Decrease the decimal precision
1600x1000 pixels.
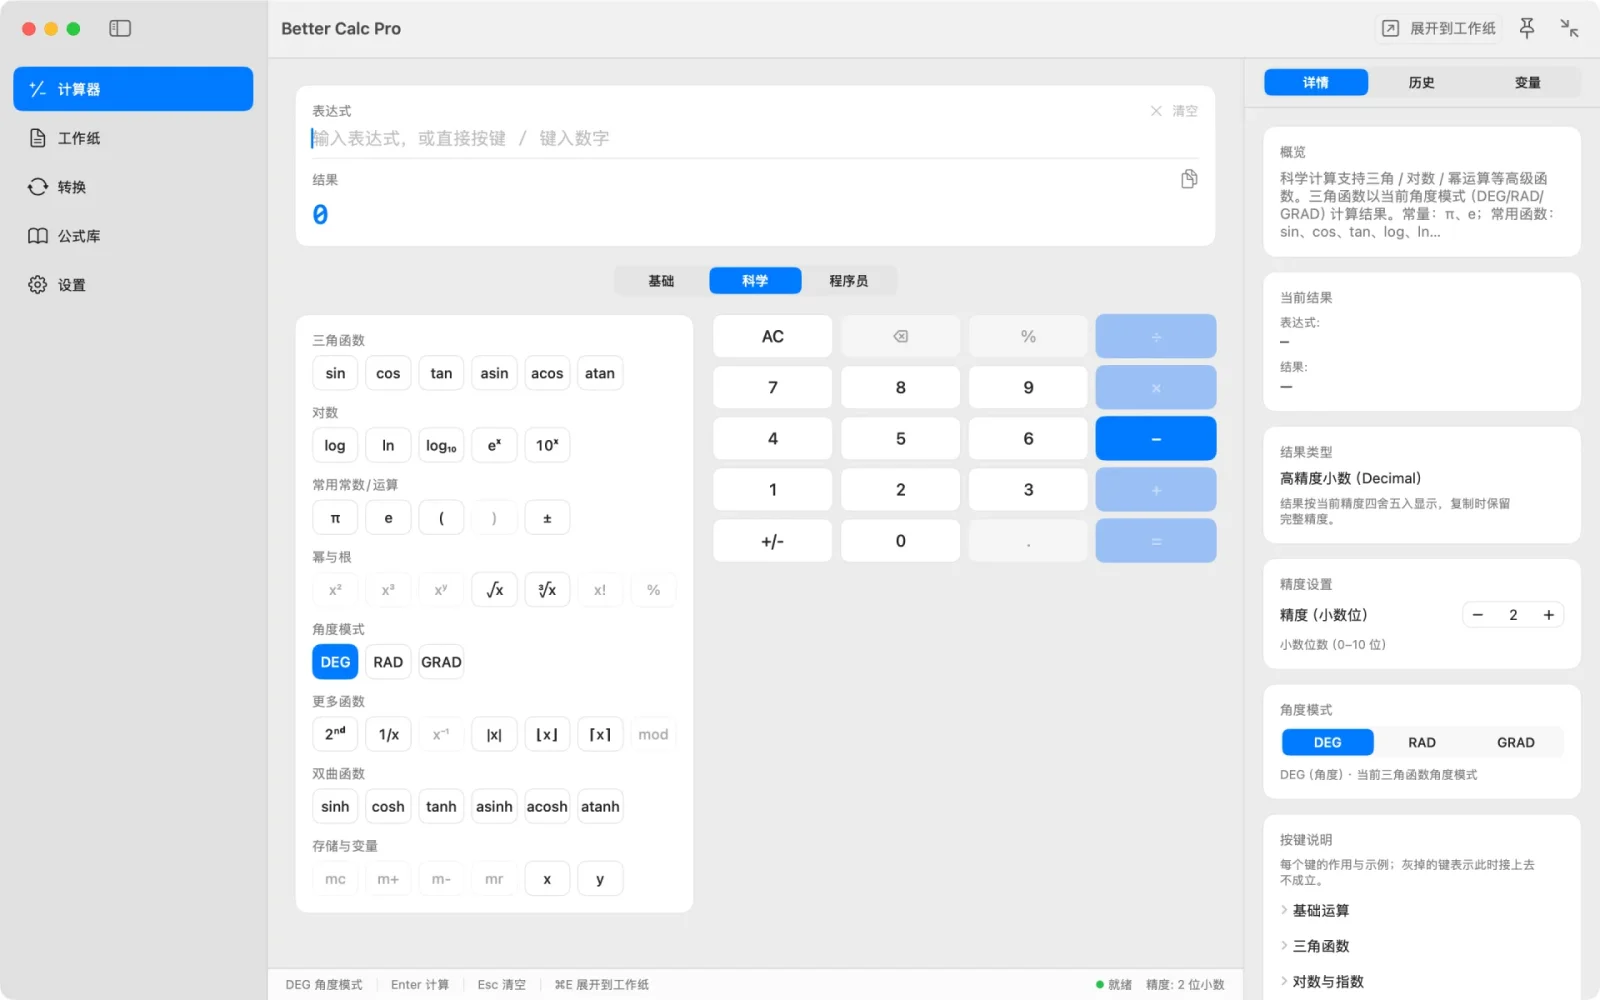(1477, 615)
